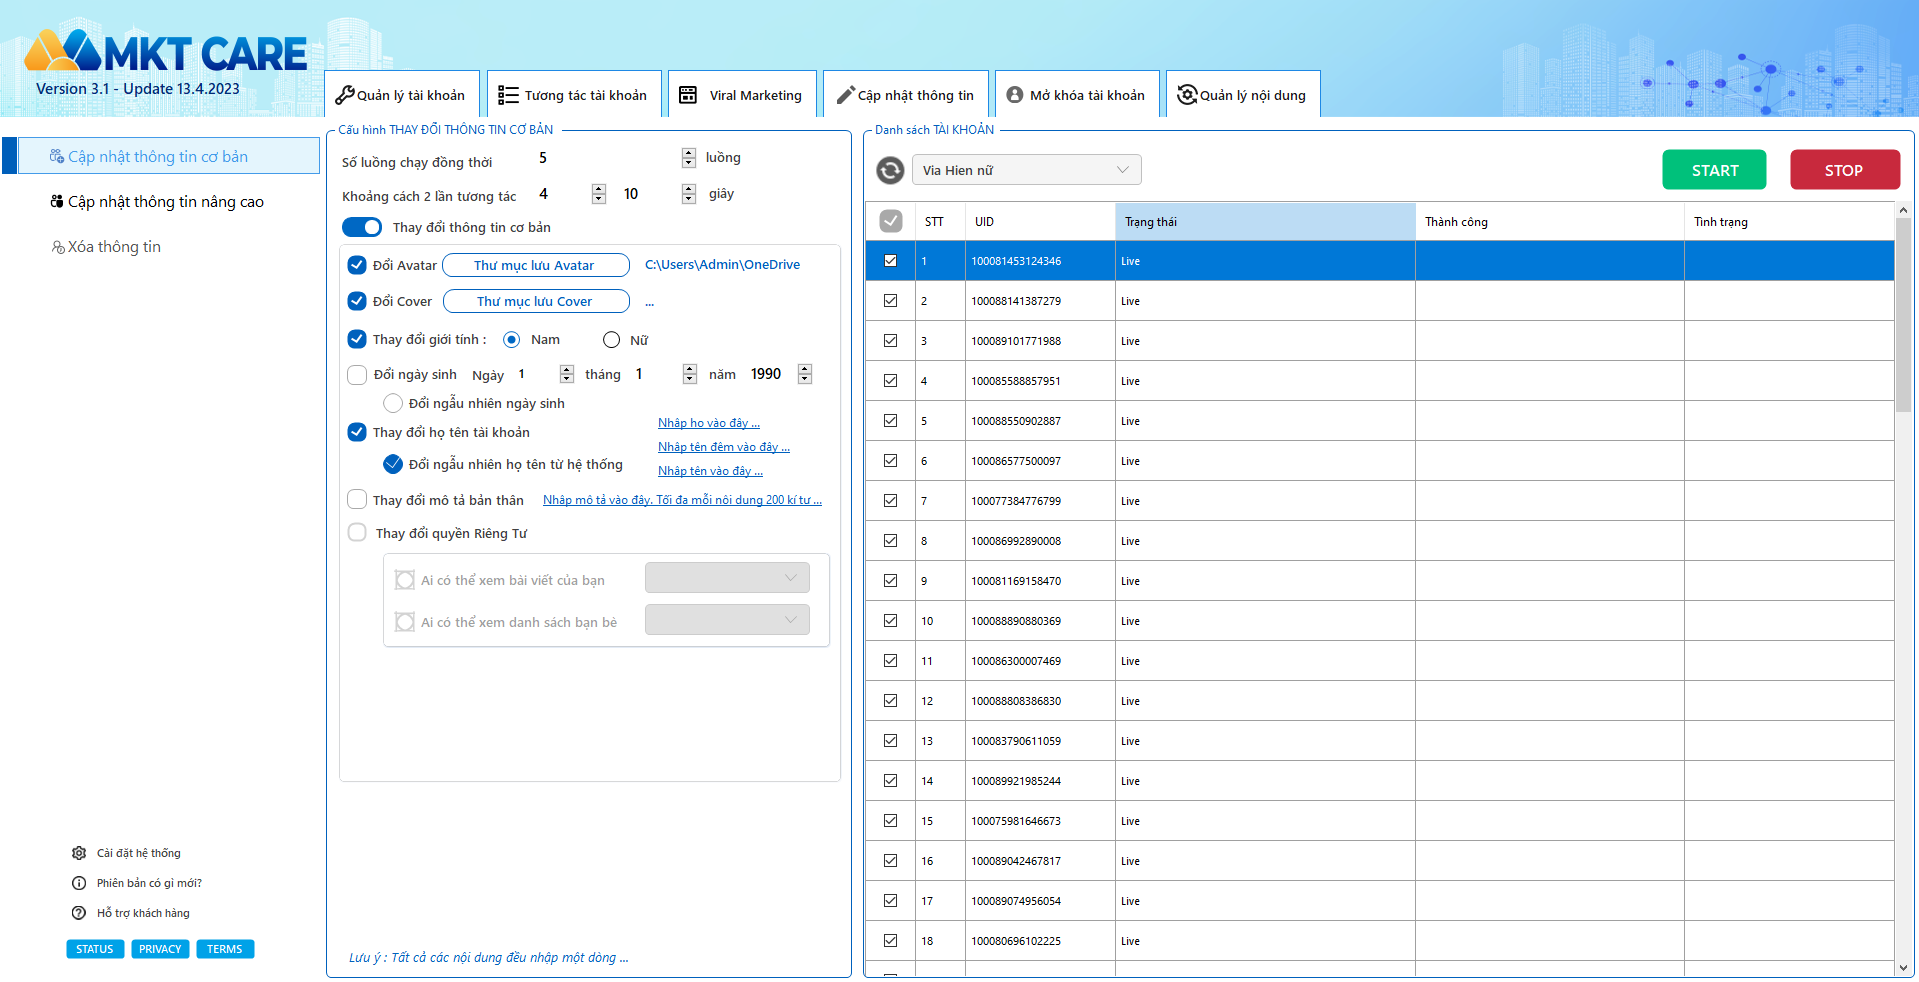Click the Nhập tên đệm vào đây link
The height and width of the screenshot is (982, 1919).
(x=724, y=447)
